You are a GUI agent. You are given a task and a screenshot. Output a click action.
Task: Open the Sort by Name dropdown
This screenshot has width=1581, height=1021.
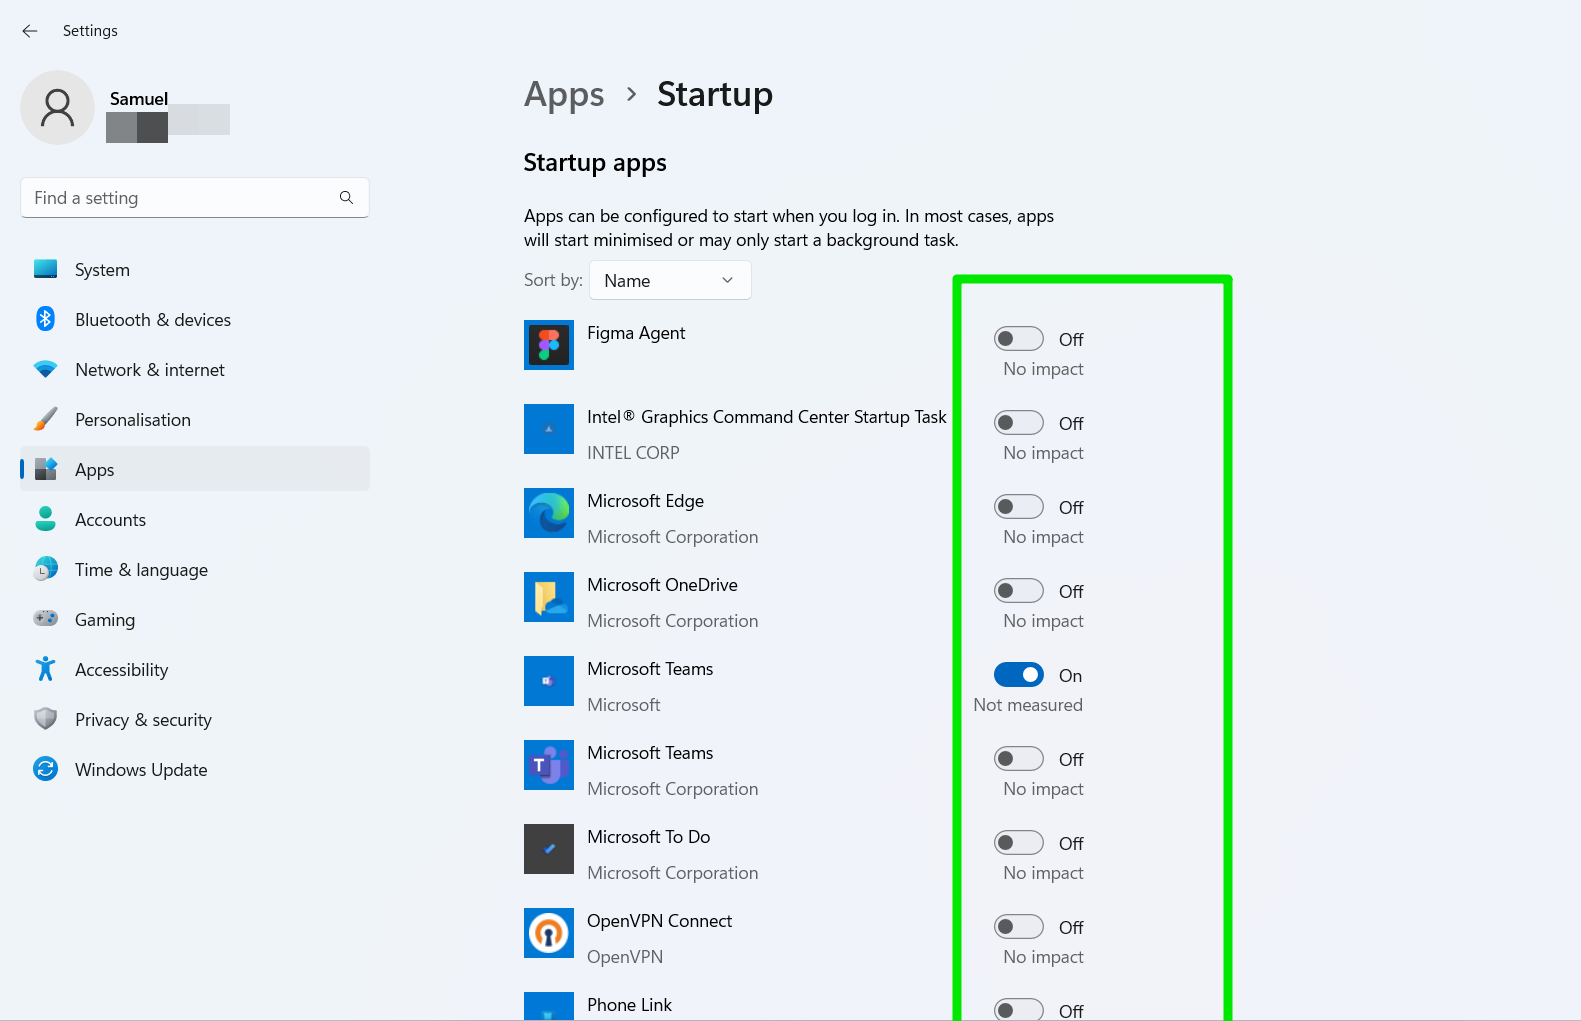tap(670, 281)
